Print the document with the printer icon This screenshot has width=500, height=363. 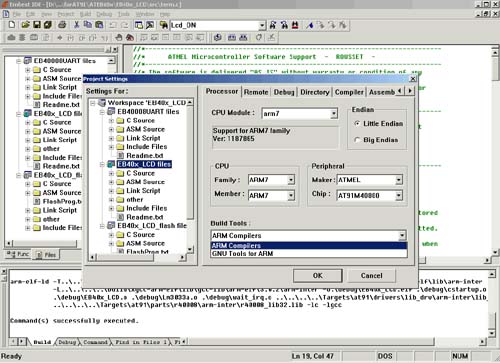pos(62,25)
